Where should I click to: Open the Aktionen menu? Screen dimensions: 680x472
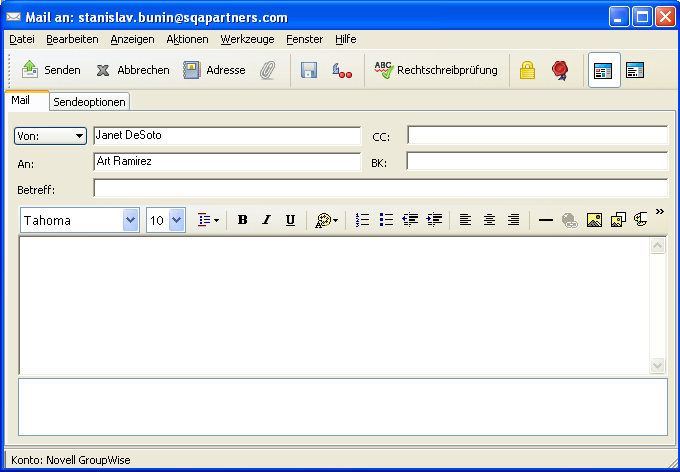click(x=187, y=39)
